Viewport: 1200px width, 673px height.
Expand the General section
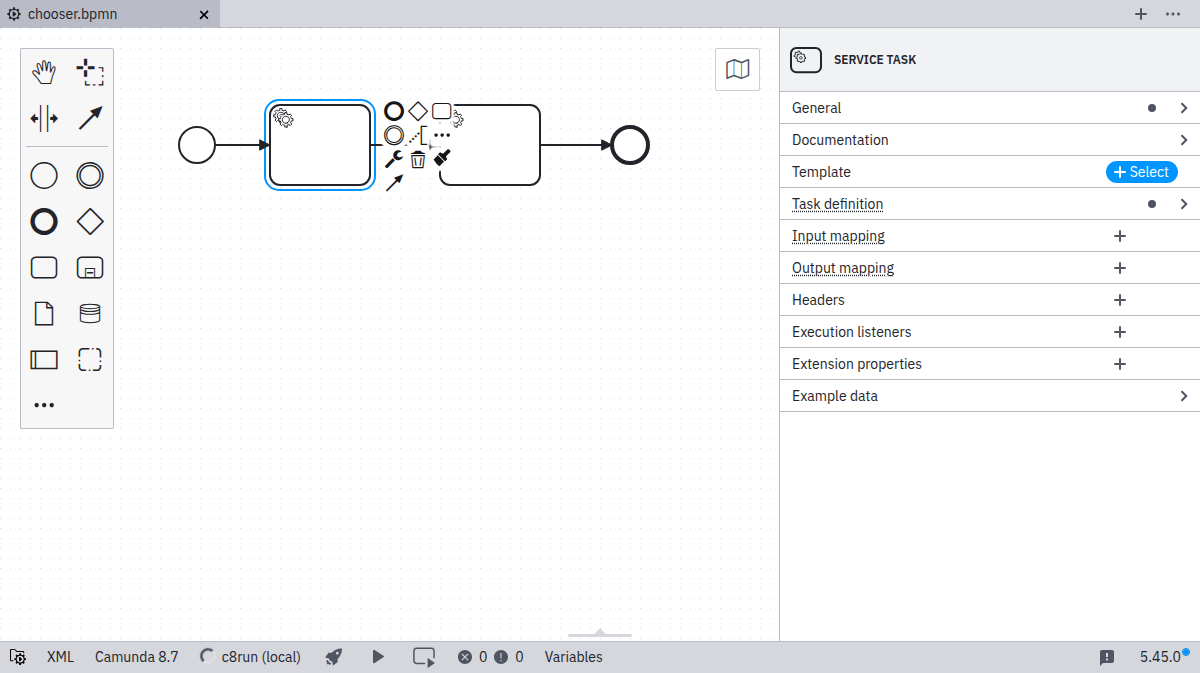pos(1184,108)
